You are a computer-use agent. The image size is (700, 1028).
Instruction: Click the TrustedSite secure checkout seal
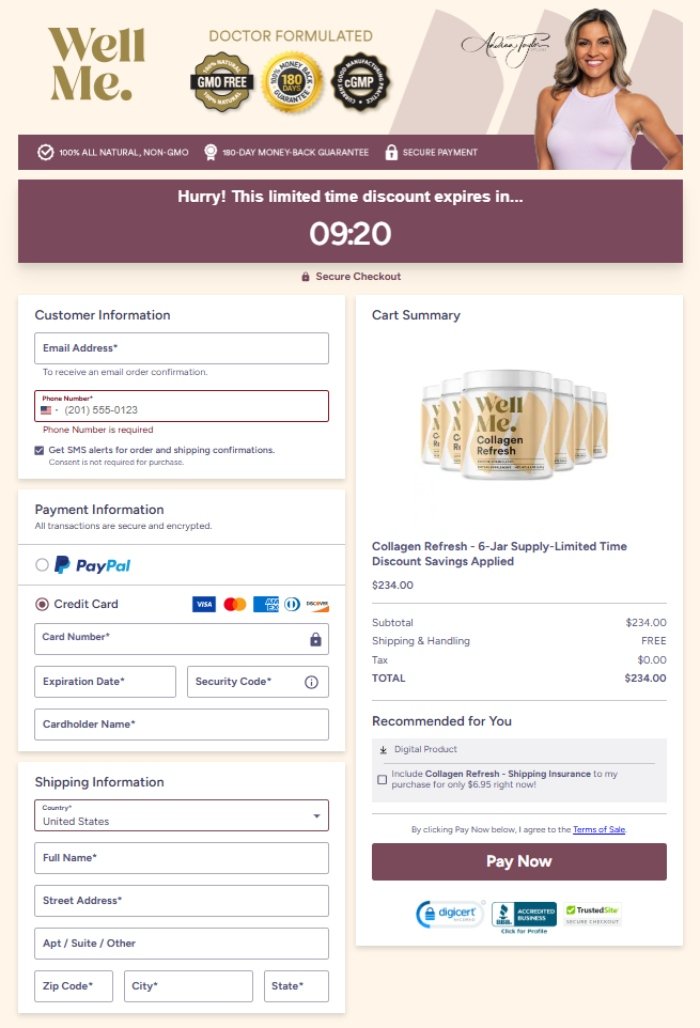coord(595,911)
